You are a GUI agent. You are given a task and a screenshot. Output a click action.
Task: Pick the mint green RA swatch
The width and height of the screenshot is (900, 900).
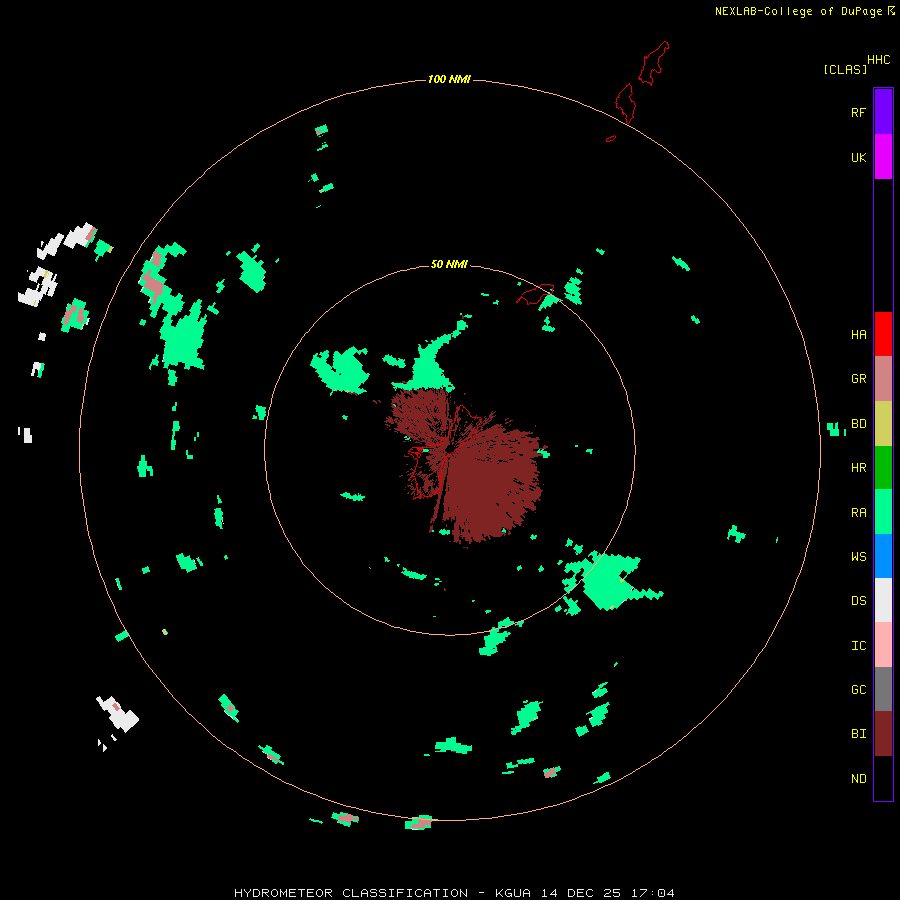pos(883,512)
